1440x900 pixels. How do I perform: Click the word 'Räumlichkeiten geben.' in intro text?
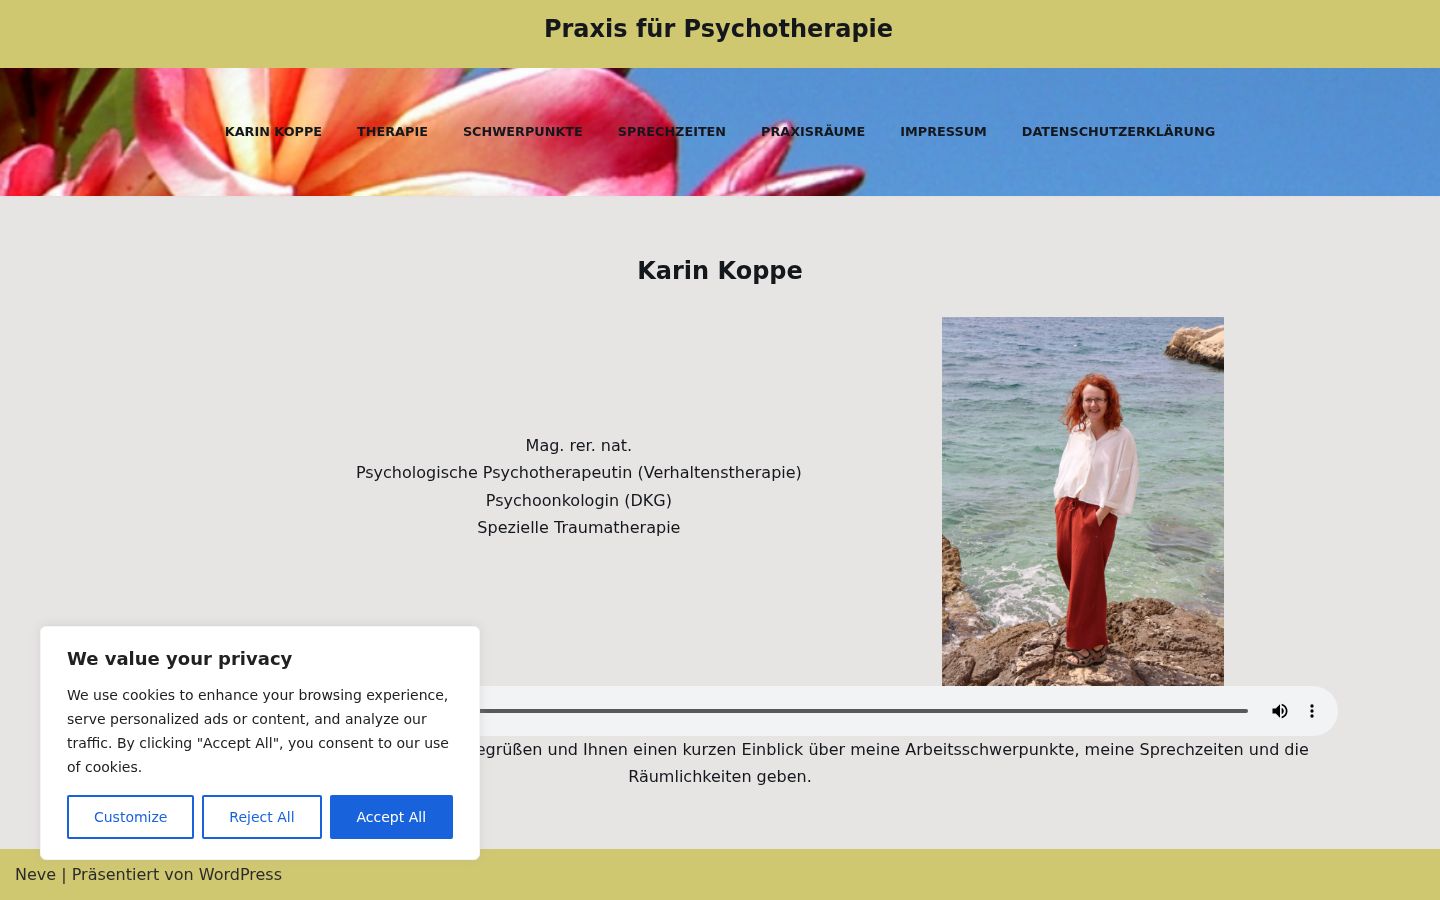click(x=720, y=776)
